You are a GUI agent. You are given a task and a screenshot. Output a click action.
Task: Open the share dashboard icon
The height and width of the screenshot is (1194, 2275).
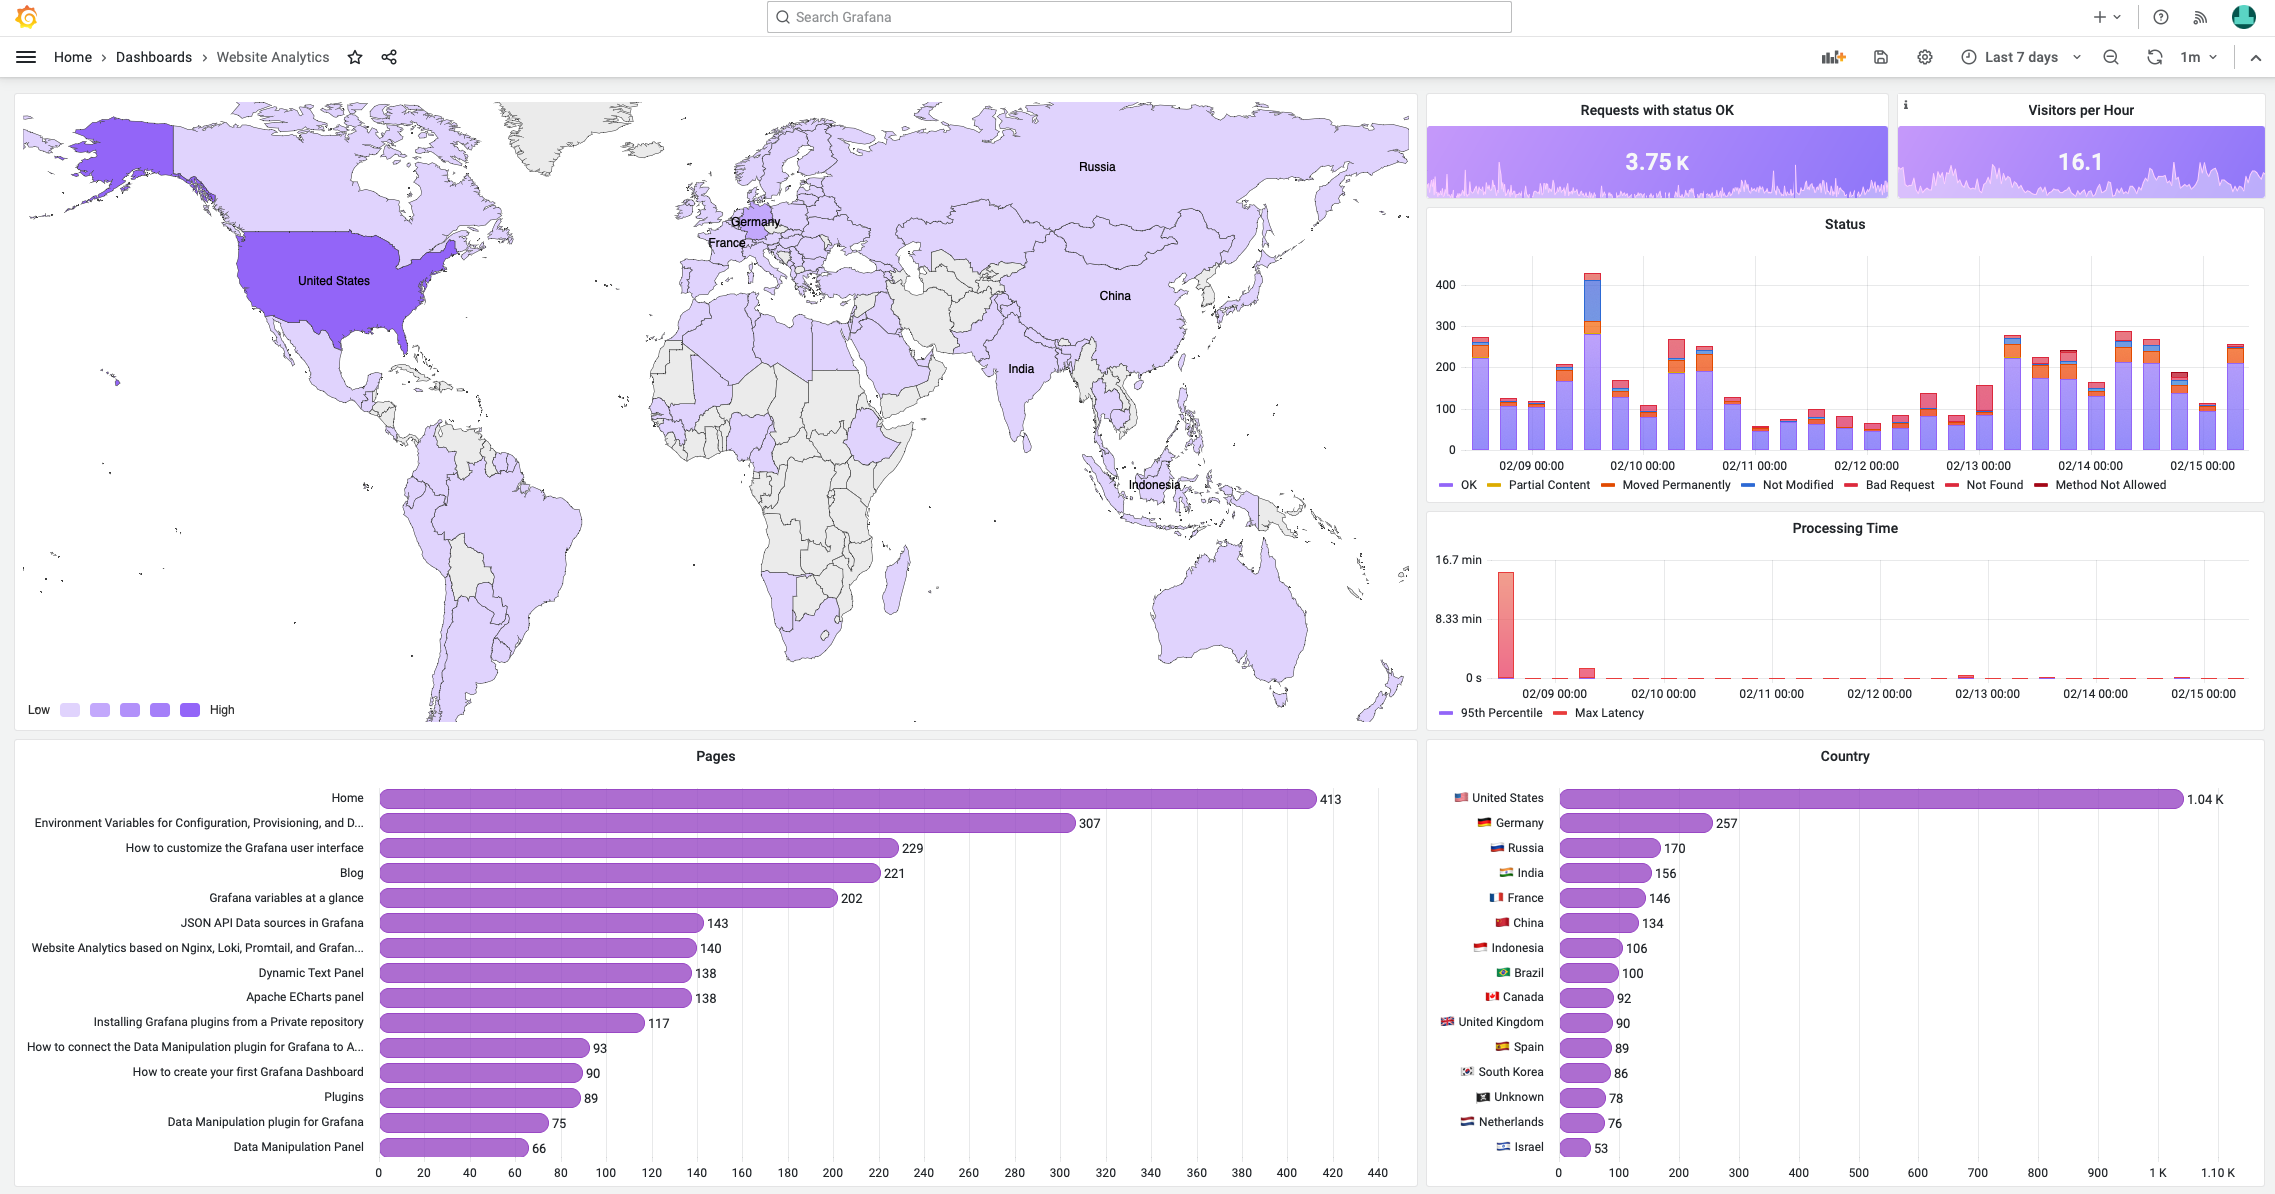pos(390,57)
